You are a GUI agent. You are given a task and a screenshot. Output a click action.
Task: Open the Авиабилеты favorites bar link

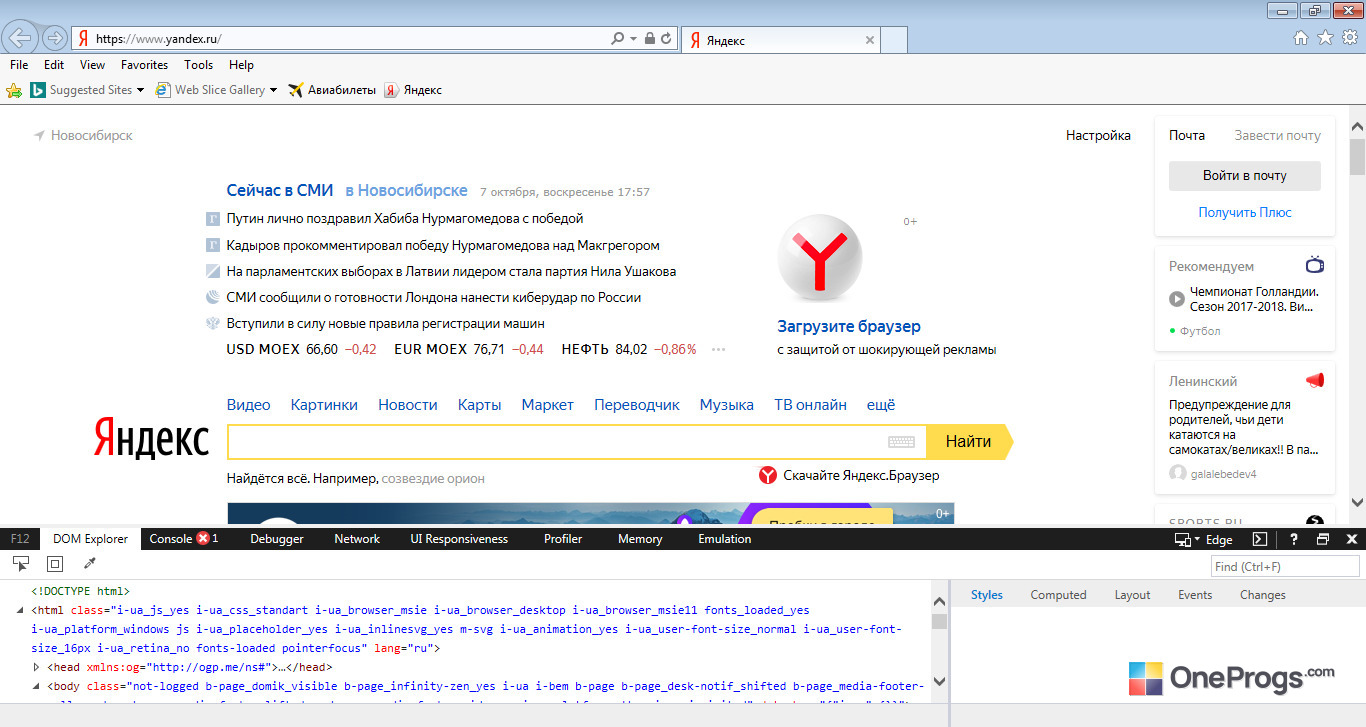click(x=332, y=90)
